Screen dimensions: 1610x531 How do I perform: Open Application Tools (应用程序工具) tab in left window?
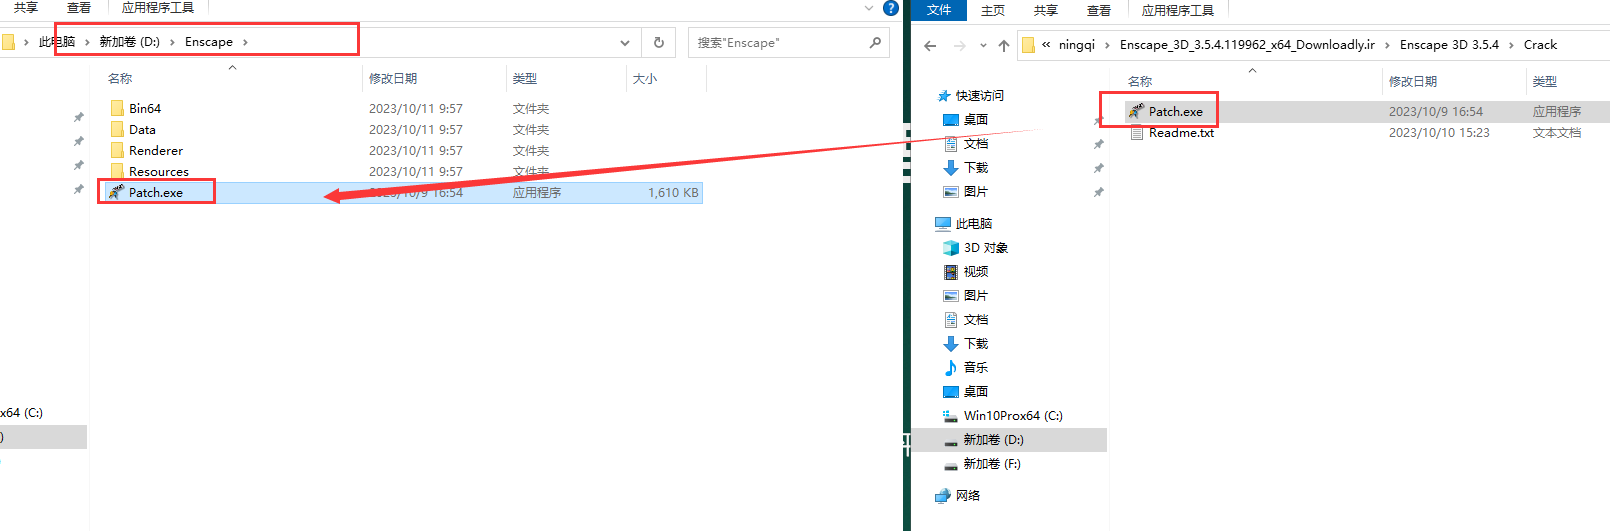coord(158,8)
